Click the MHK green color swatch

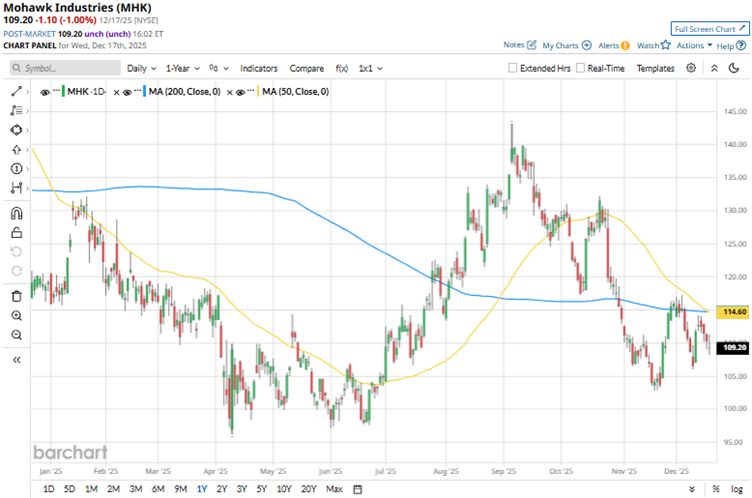pyautogui.click(x=63, y=92)
